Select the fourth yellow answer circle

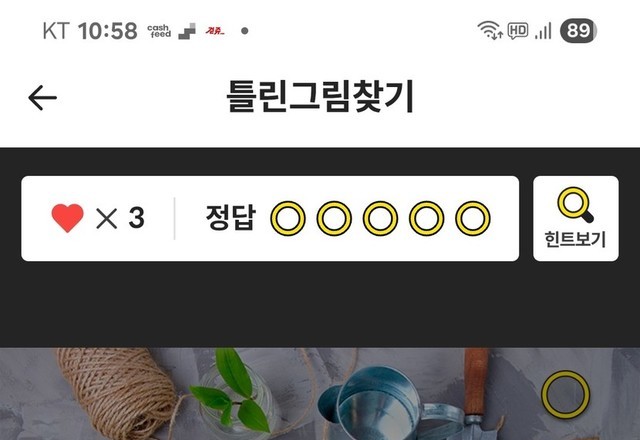pyautogui.click(x=427, y=218)
